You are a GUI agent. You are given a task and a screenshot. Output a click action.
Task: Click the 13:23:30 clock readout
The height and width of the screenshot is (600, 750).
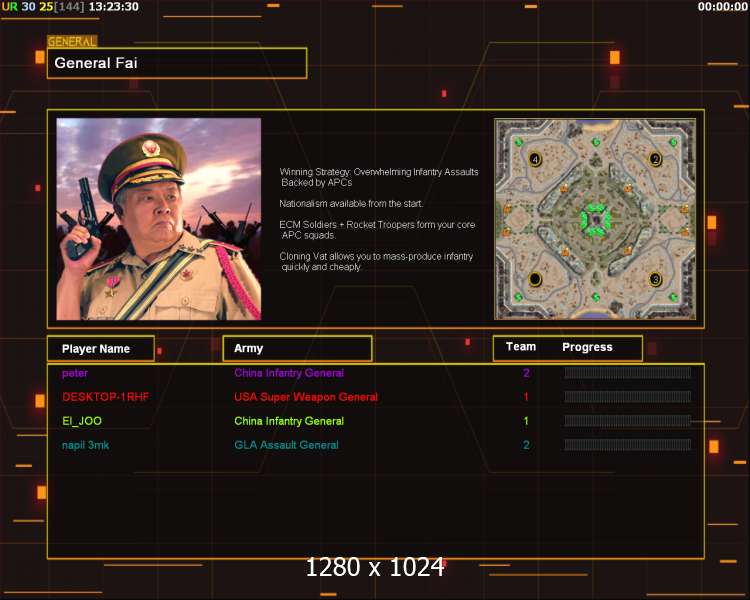pyautogui.click(x=114, y=7)
